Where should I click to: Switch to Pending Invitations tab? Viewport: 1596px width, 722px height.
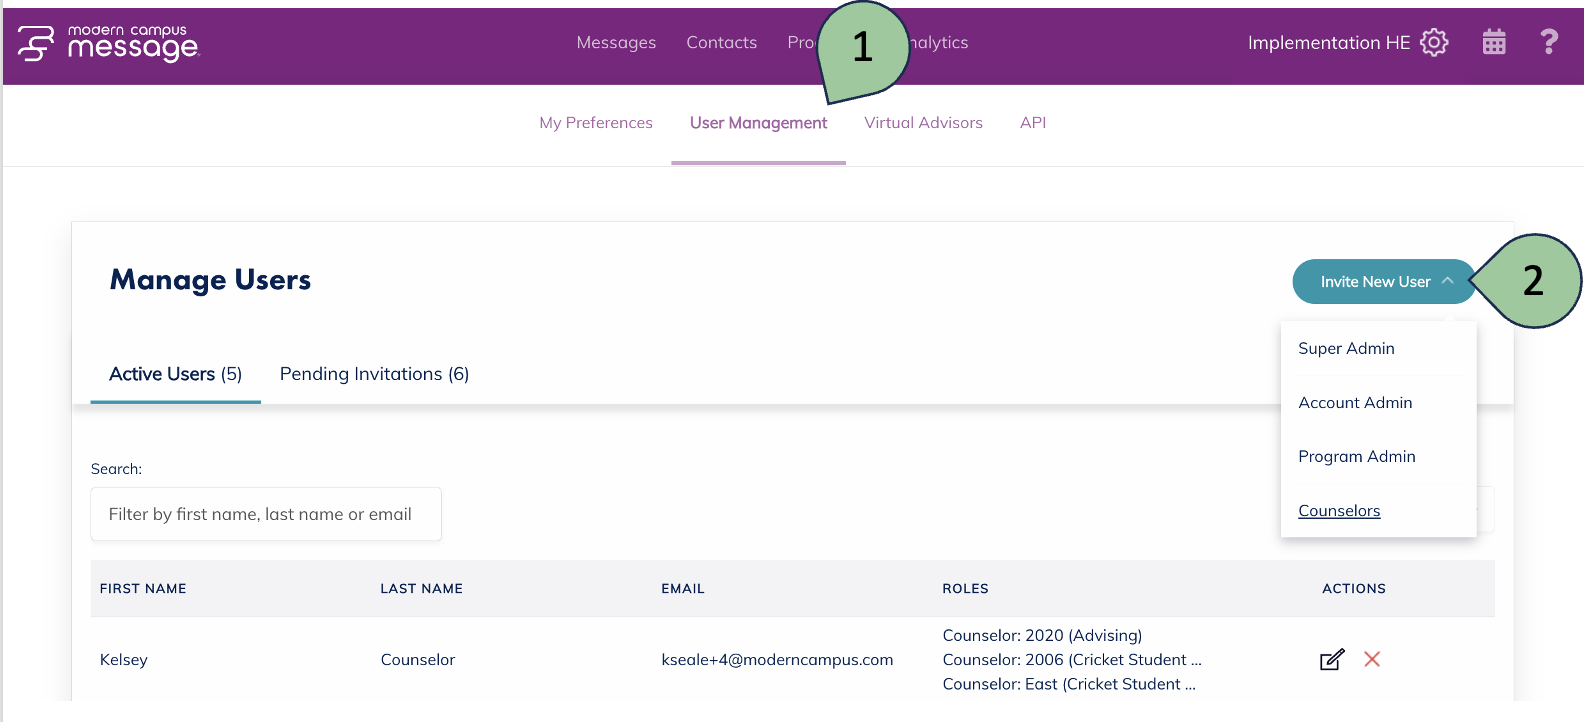pos(374,374)
